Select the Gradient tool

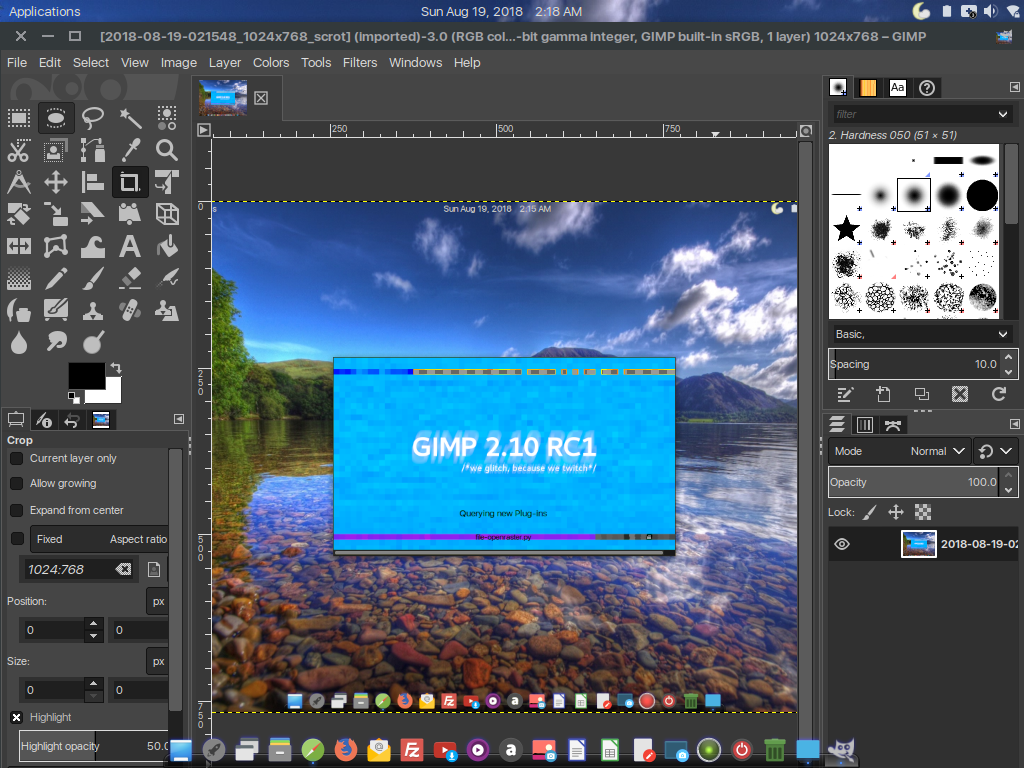tap(19, 278)
